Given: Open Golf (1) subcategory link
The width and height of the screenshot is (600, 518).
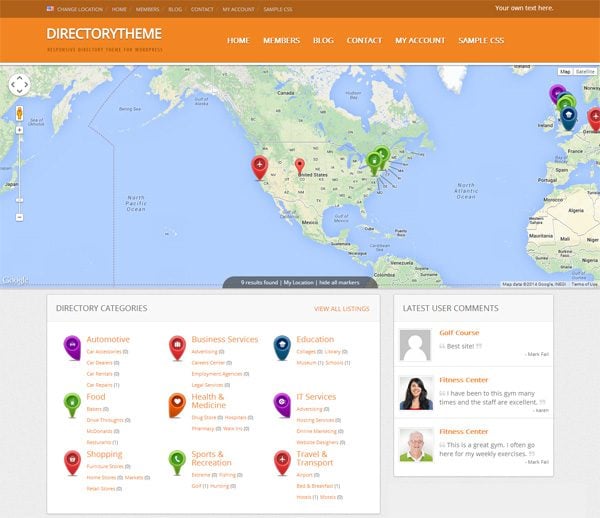Looking at the screenshot, I should 200,486.
